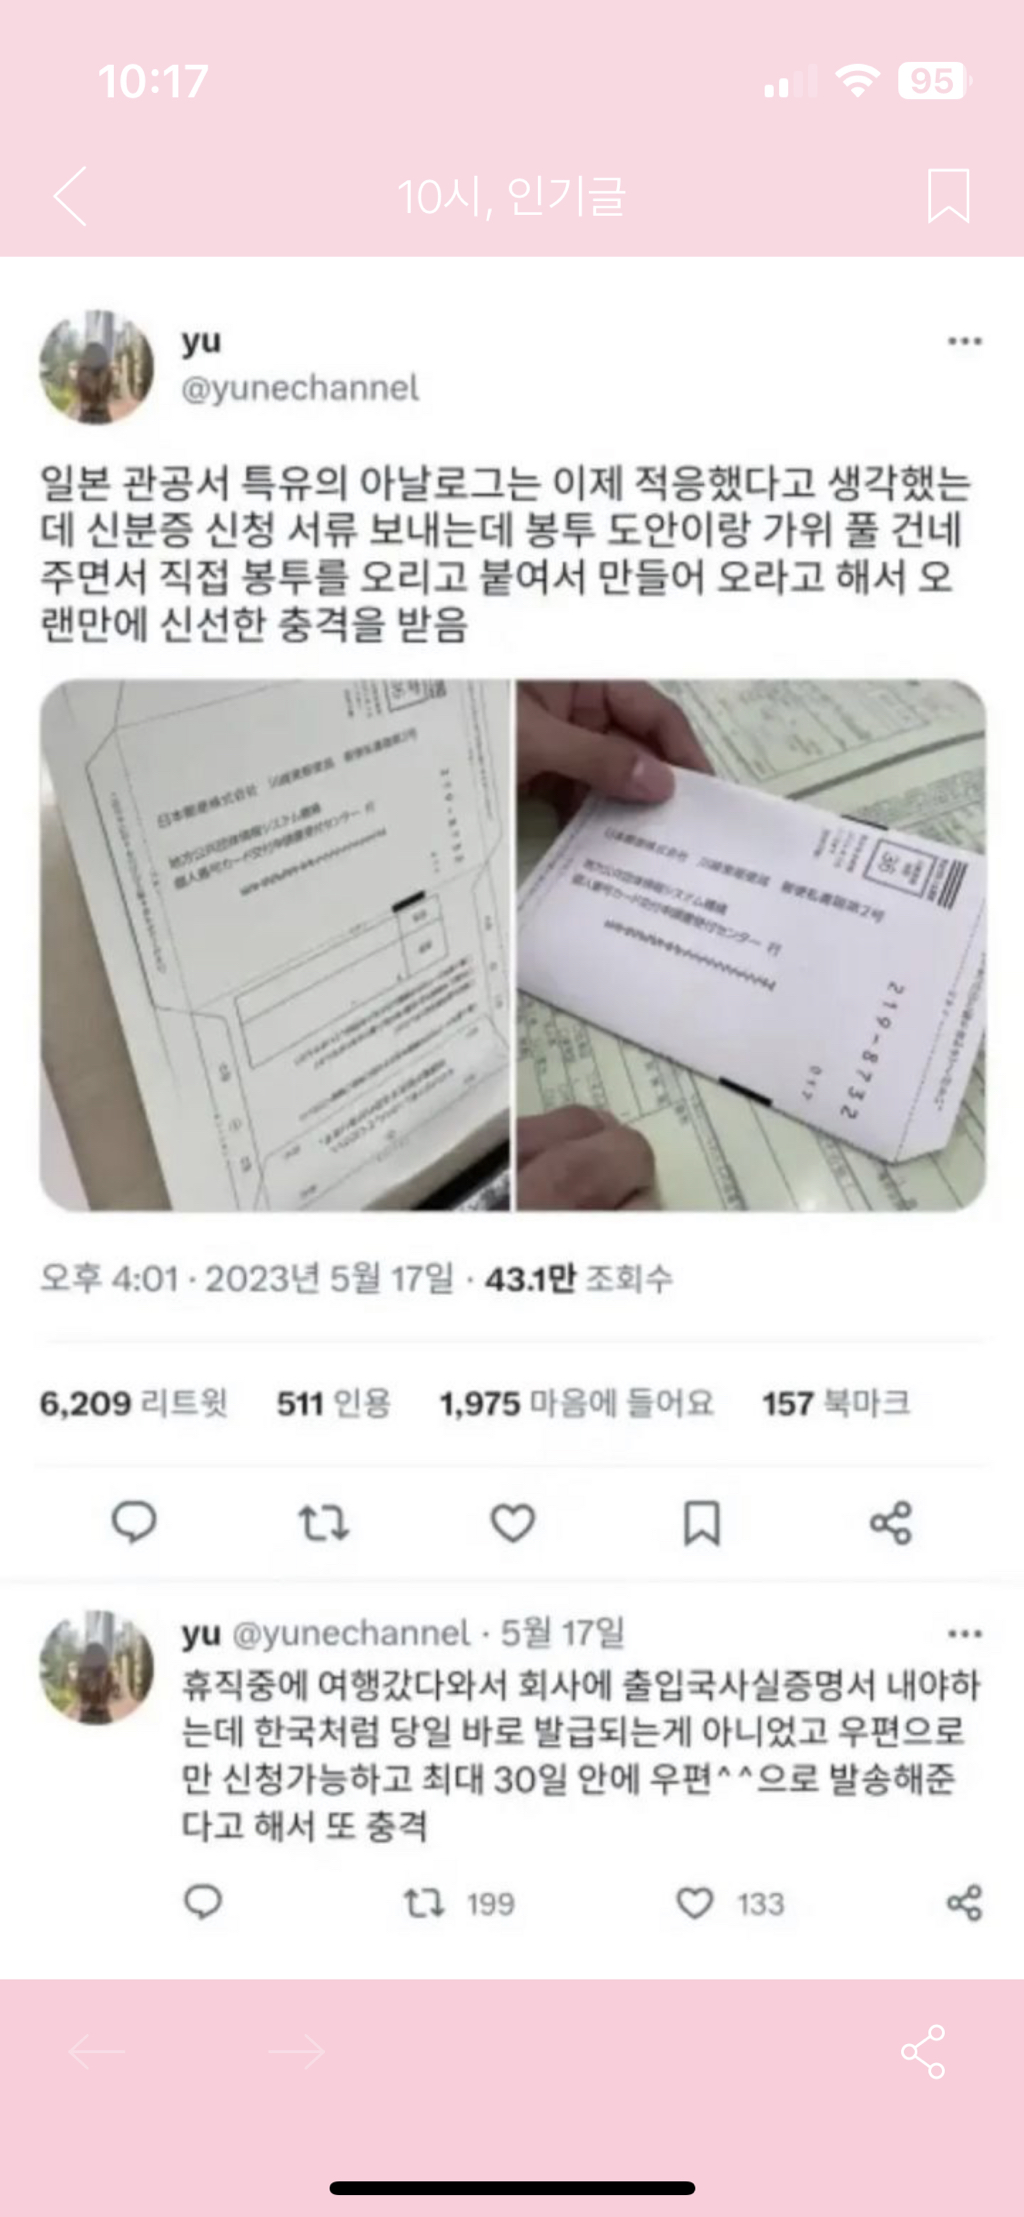Go to previous post with left arrow
Image resolution: width=1024 pixels, height=2217 pixels.
coord(96,2051)
